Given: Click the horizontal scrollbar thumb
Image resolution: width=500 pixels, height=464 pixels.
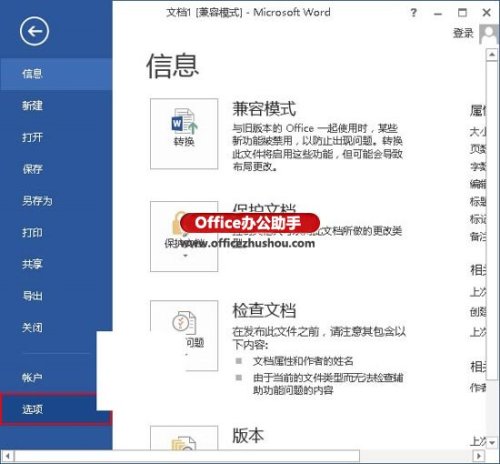Looking at the screenshot, I should [187, 456].
